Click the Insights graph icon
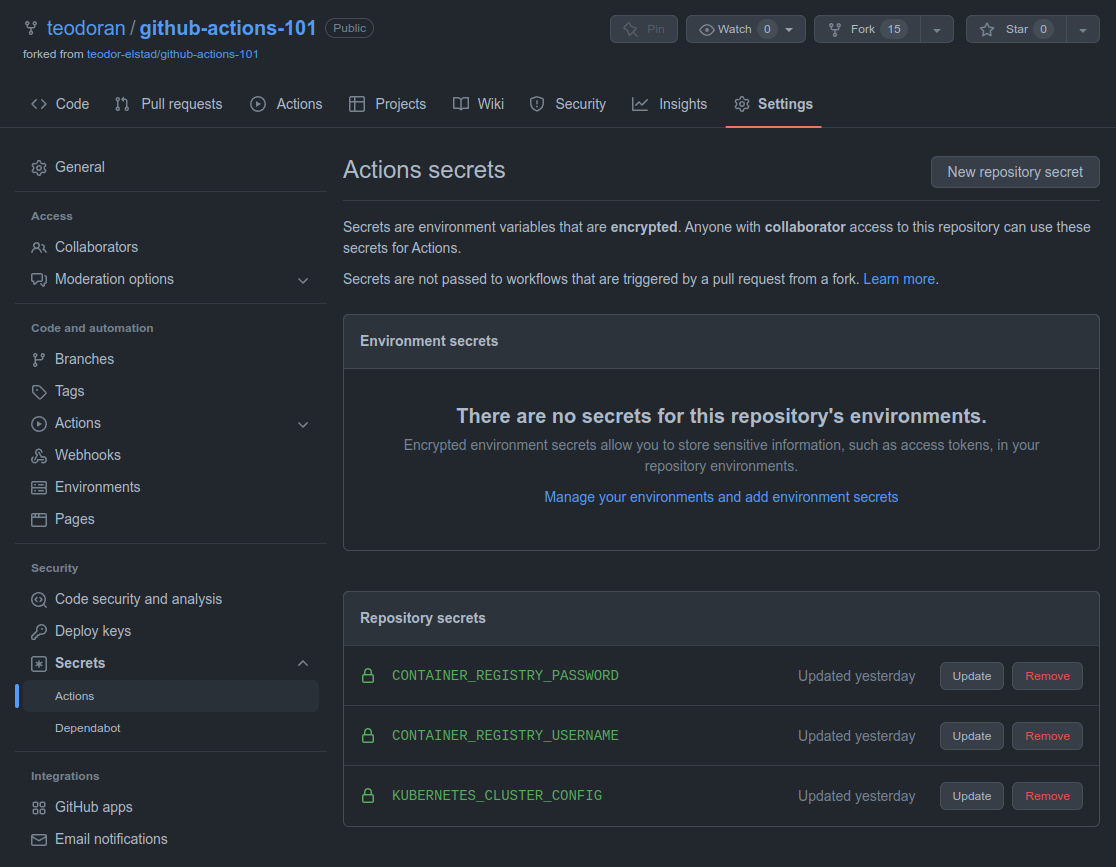The width and height of the screenshot is (1116, 867). point(640,104)
